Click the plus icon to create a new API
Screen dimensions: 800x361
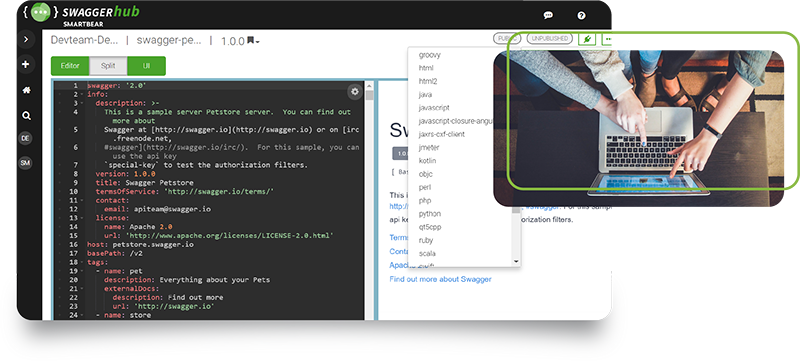click(26, 64)
